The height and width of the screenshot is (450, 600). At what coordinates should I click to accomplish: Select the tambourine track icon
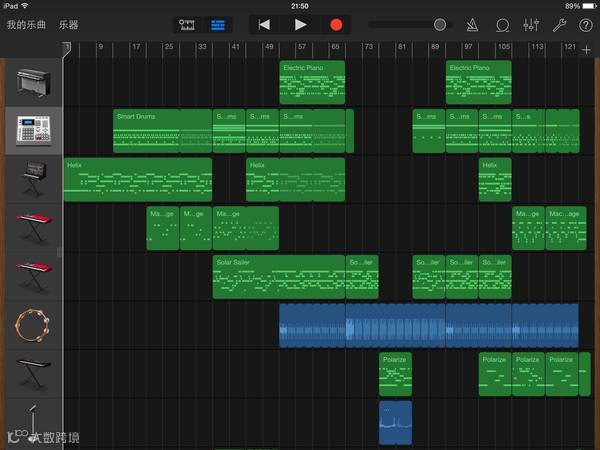coord(33,325)
